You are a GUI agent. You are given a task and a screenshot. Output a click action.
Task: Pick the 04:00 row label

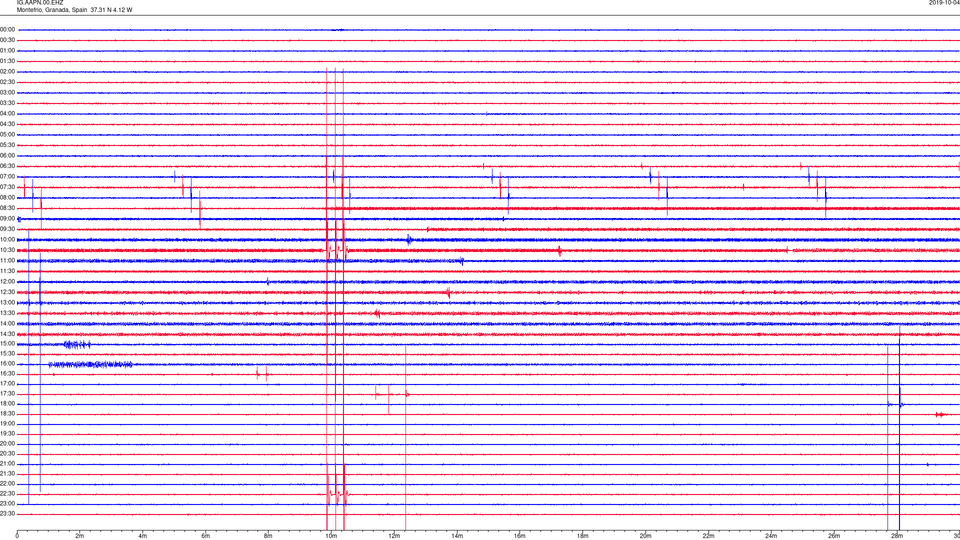[7, 113]
